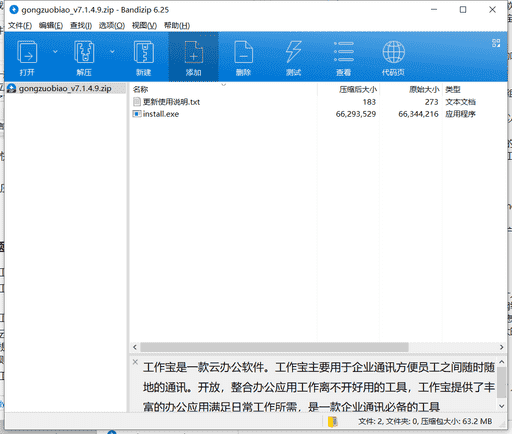Click the text document icon of 更新使用说明.txt
512x434 pixels.
136,102
